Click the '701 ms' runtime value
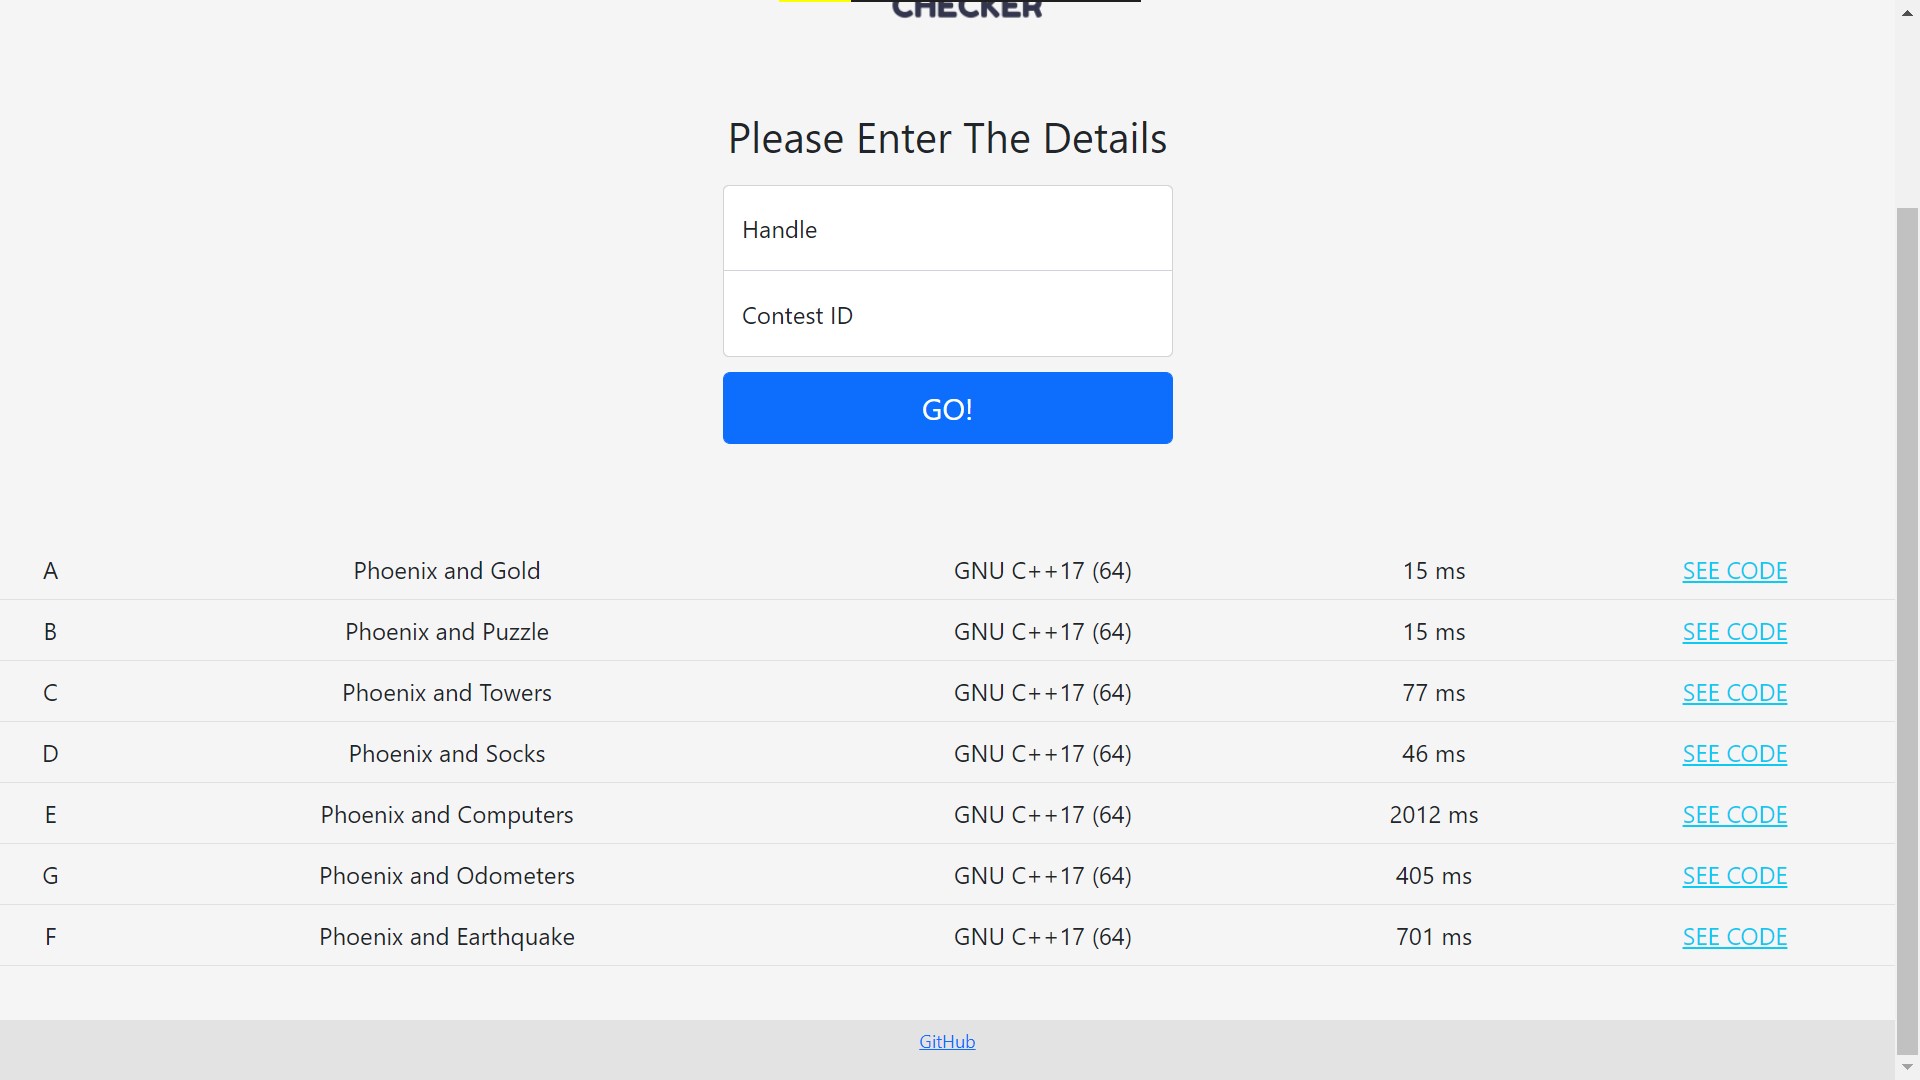Image resolution: width=1920 pixels, height=1080 pixels. pos(1433,937)
